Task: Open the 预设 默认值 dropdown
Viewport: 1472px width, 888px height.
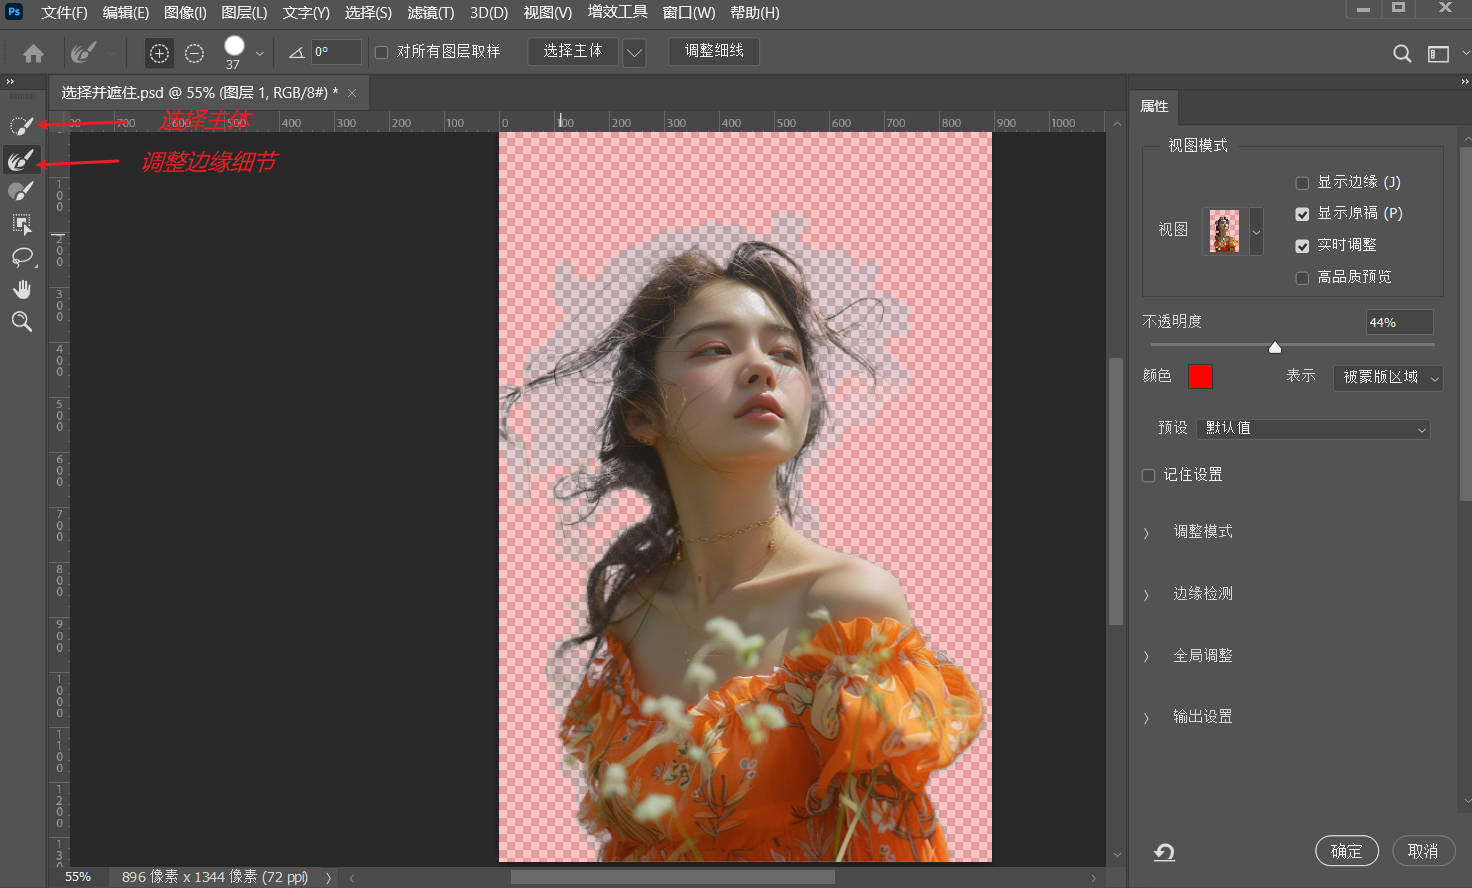Action: (x=1313, y=428)
